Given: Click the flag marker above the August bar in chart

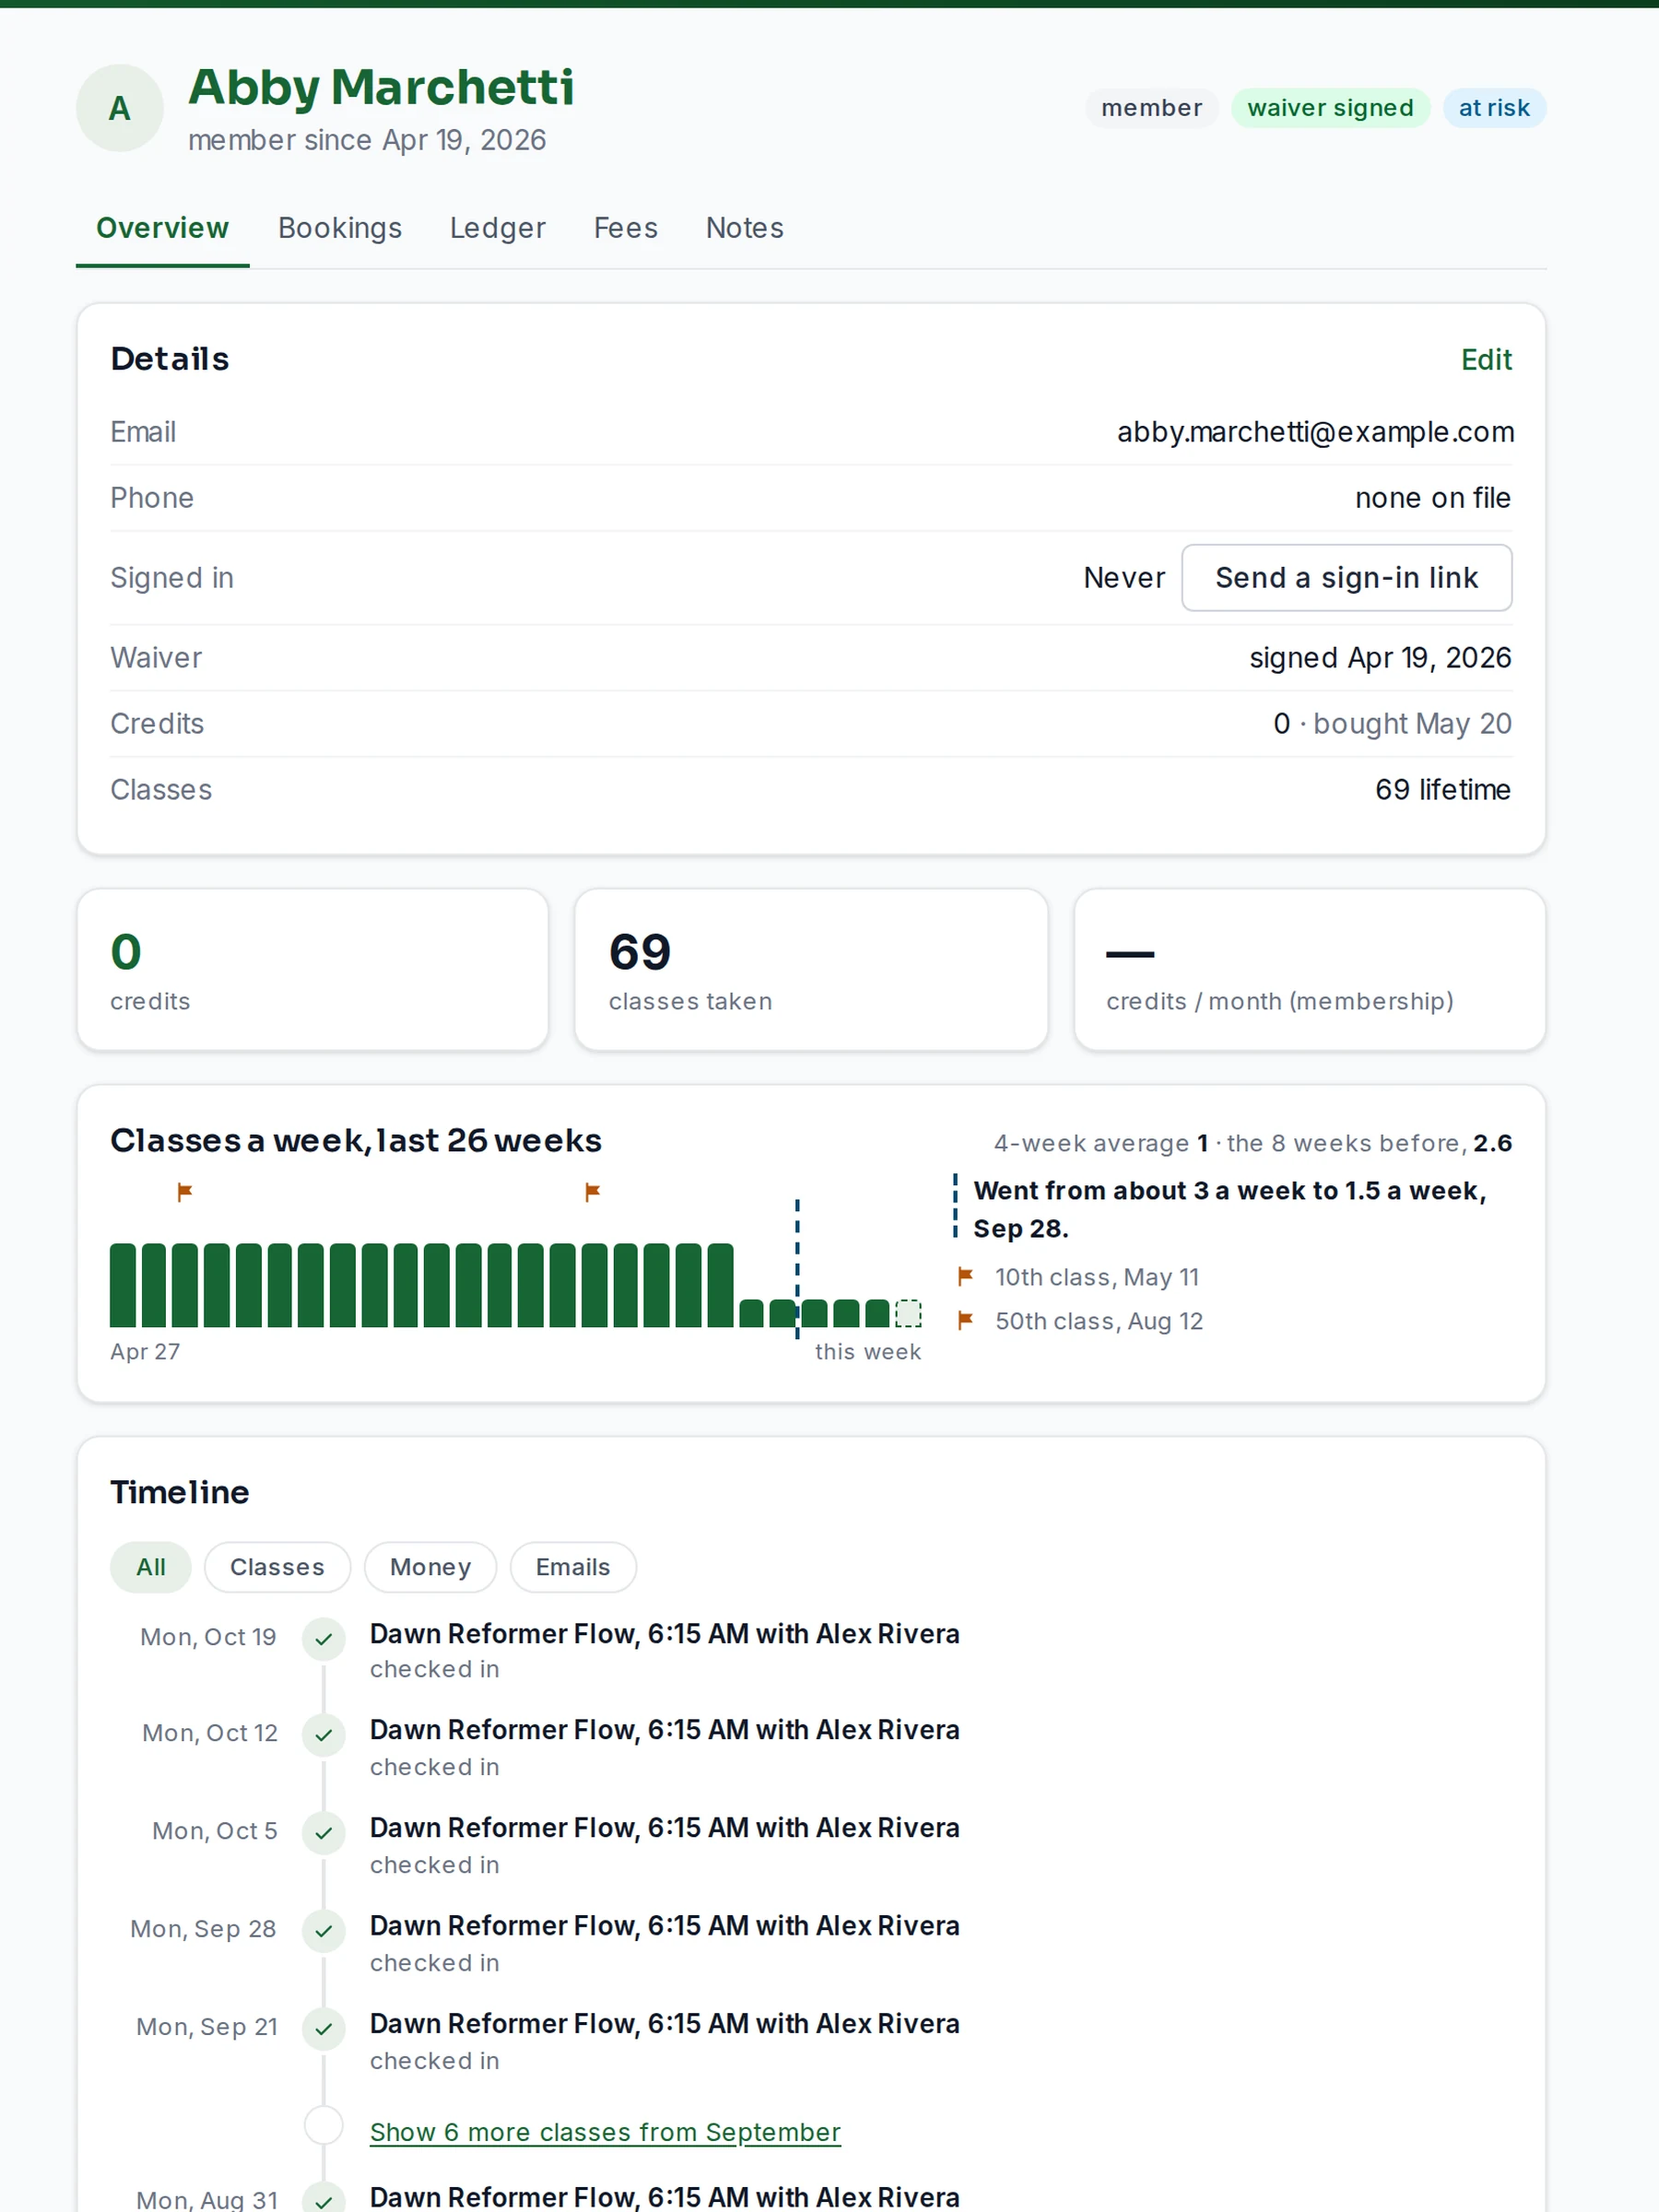Looking at the screenshot, I should pos(592,1191).
